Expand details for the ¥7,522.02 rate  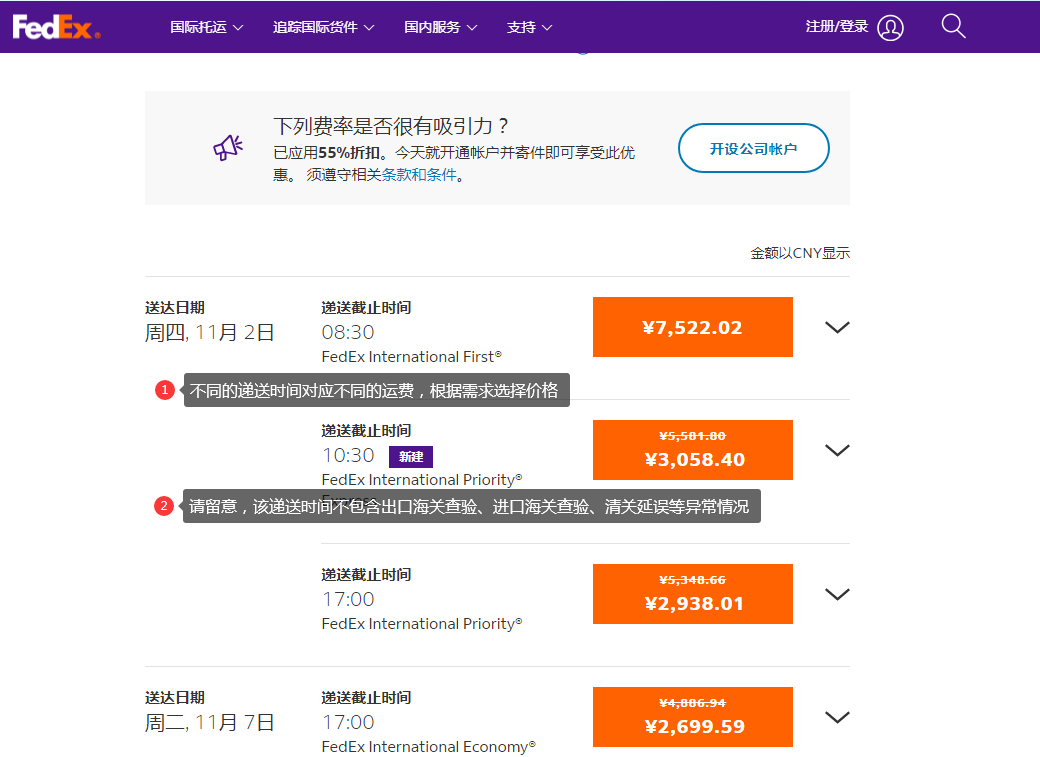coord(836,327)
